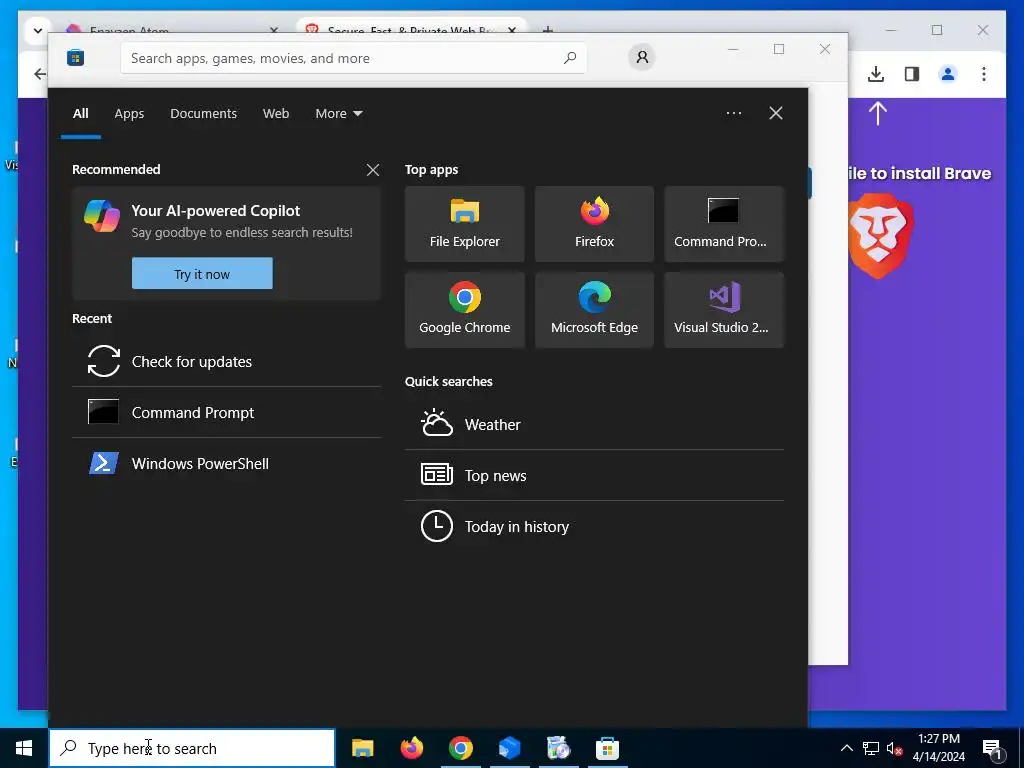Click the Microsoft Store search magnifier

click(570, 57)
